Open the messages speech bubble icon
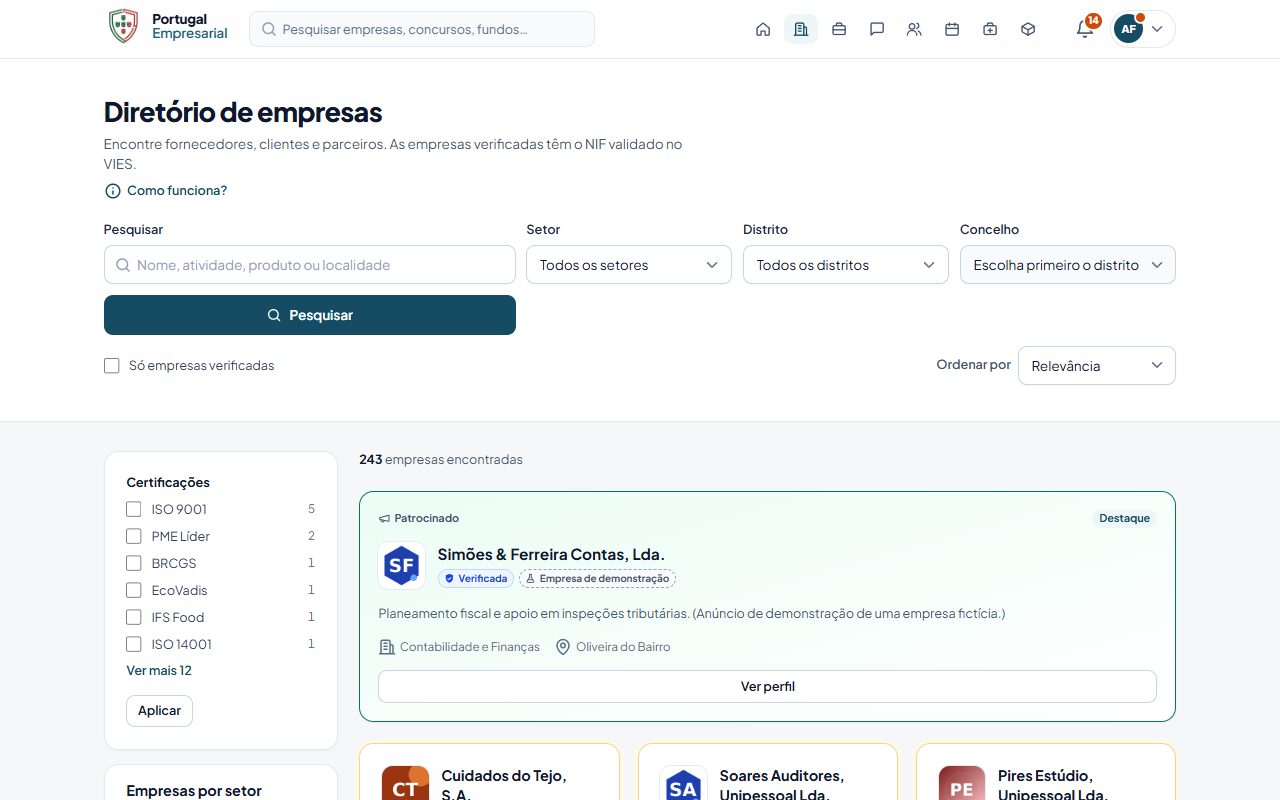1280x800 pixels. (x=877, y=29)
